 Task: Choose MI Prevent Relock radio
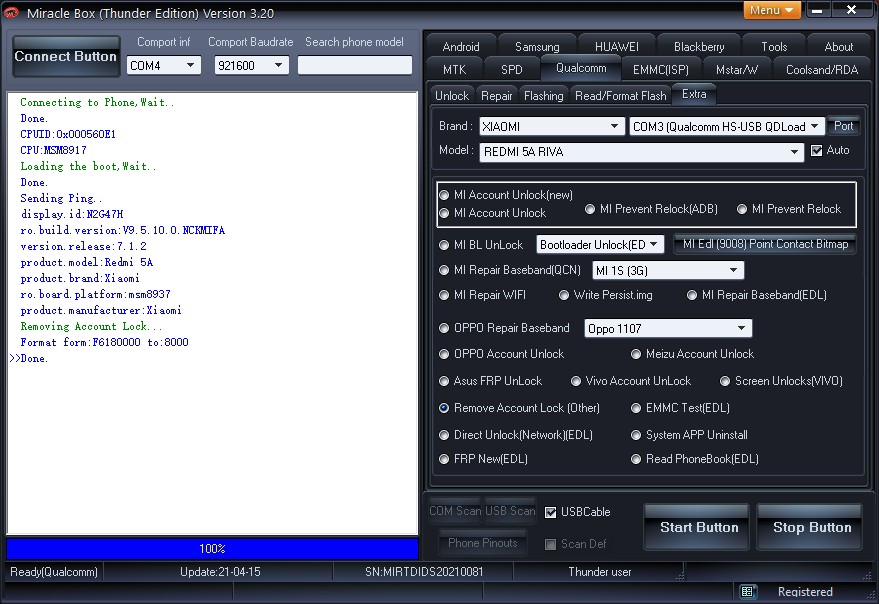tap(742, 209)
